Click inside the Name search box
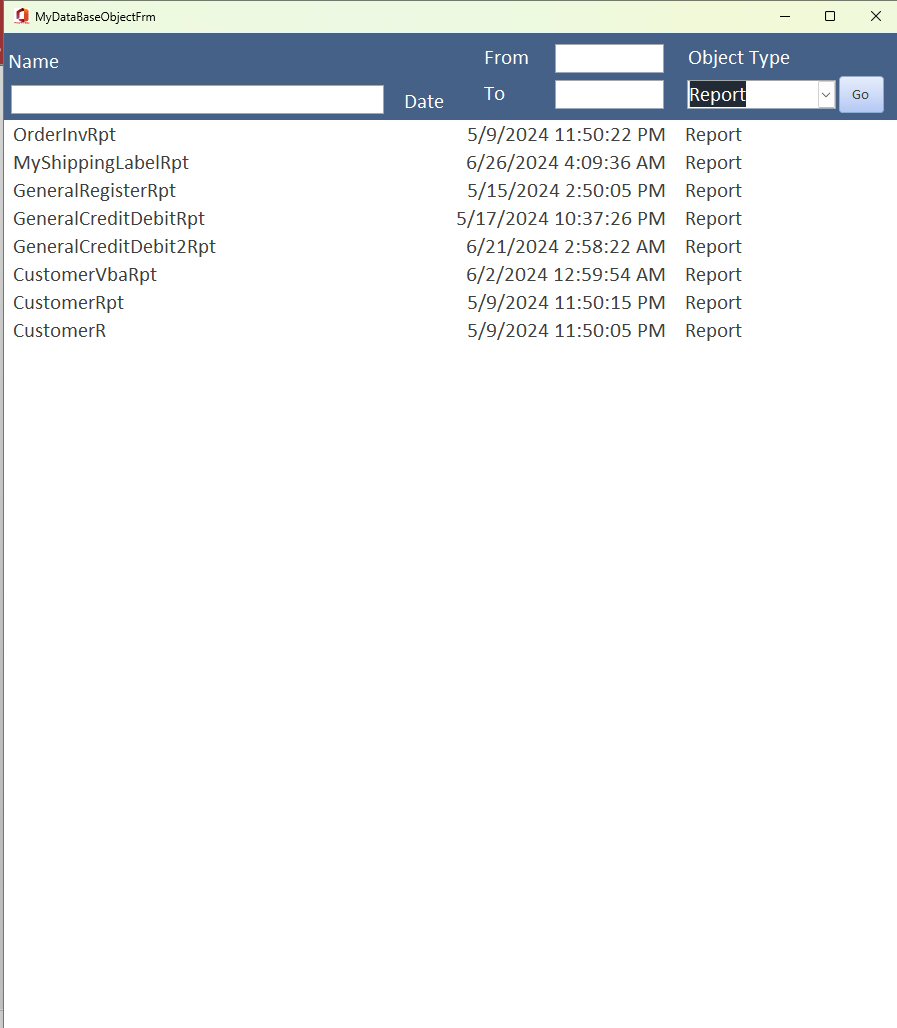 pyautogui.click(x=195, y=100)
